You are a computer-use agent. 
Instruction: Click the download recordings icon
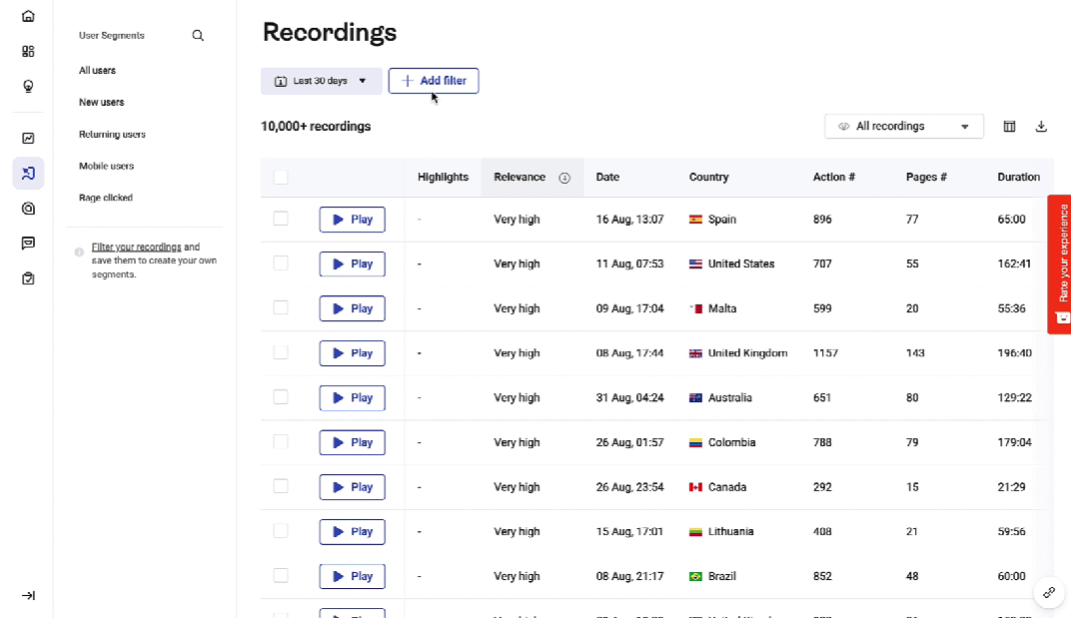click(1041, 127)
